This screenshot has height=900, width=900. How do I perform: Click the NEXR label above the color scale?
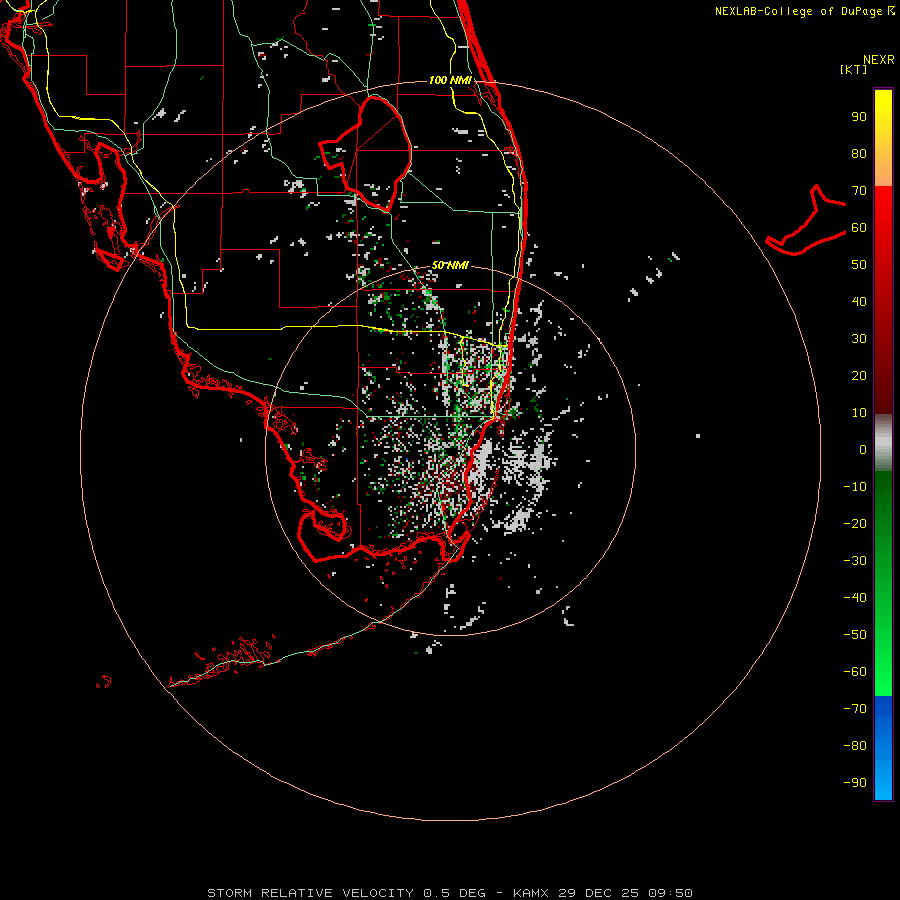879,60
